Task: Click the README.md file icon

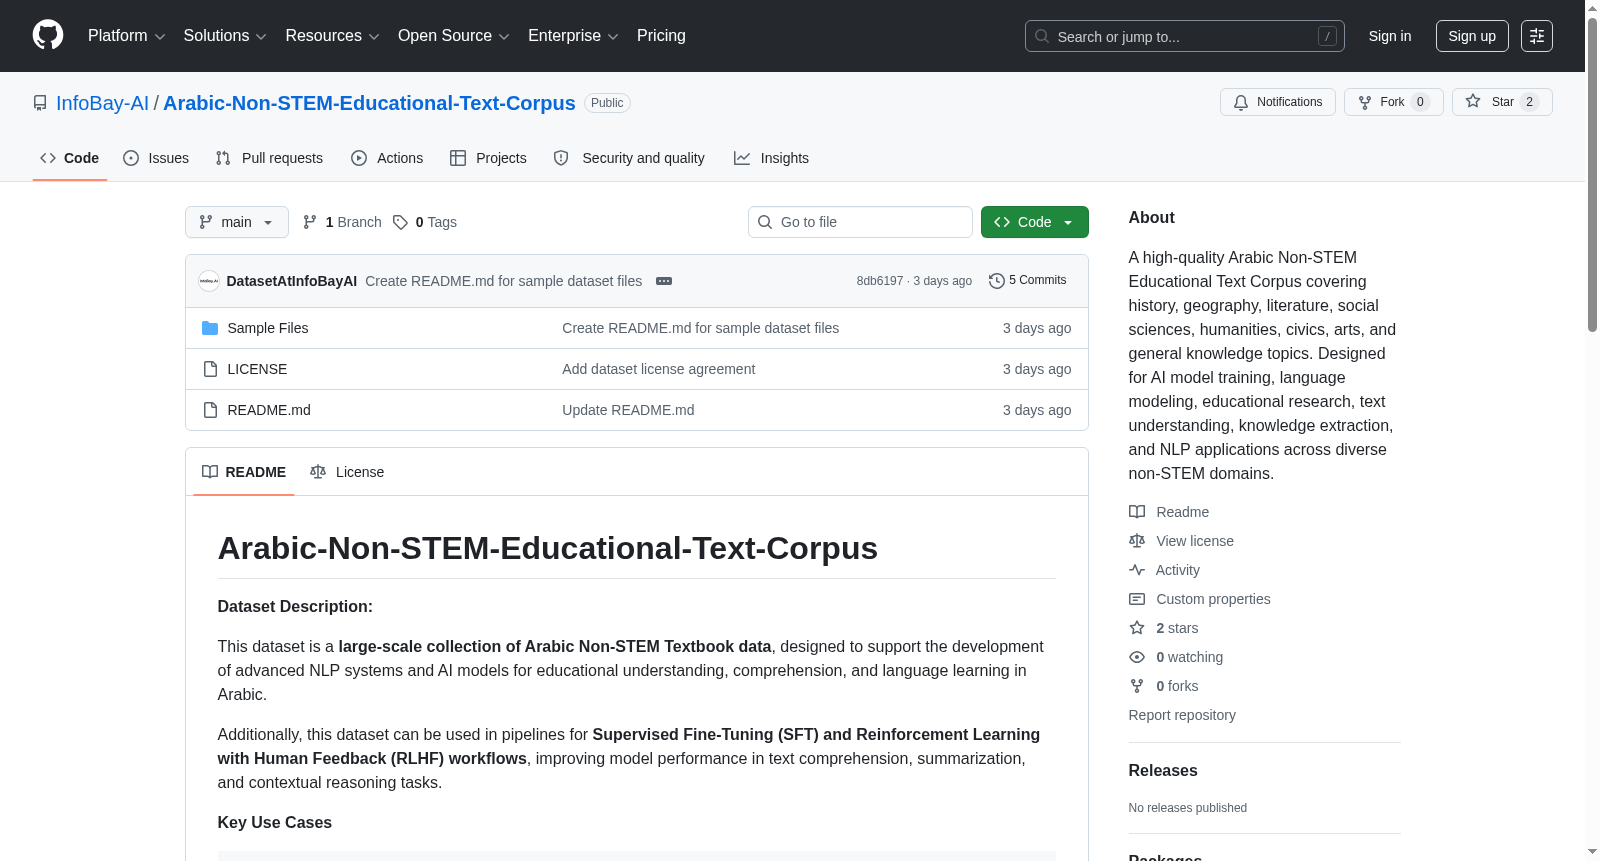Action: [x=210, y=410]
